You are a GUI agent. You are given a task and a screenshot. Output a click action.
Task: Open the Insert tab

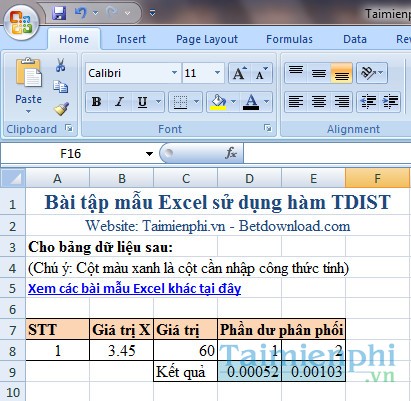click(x=131, y=39)
